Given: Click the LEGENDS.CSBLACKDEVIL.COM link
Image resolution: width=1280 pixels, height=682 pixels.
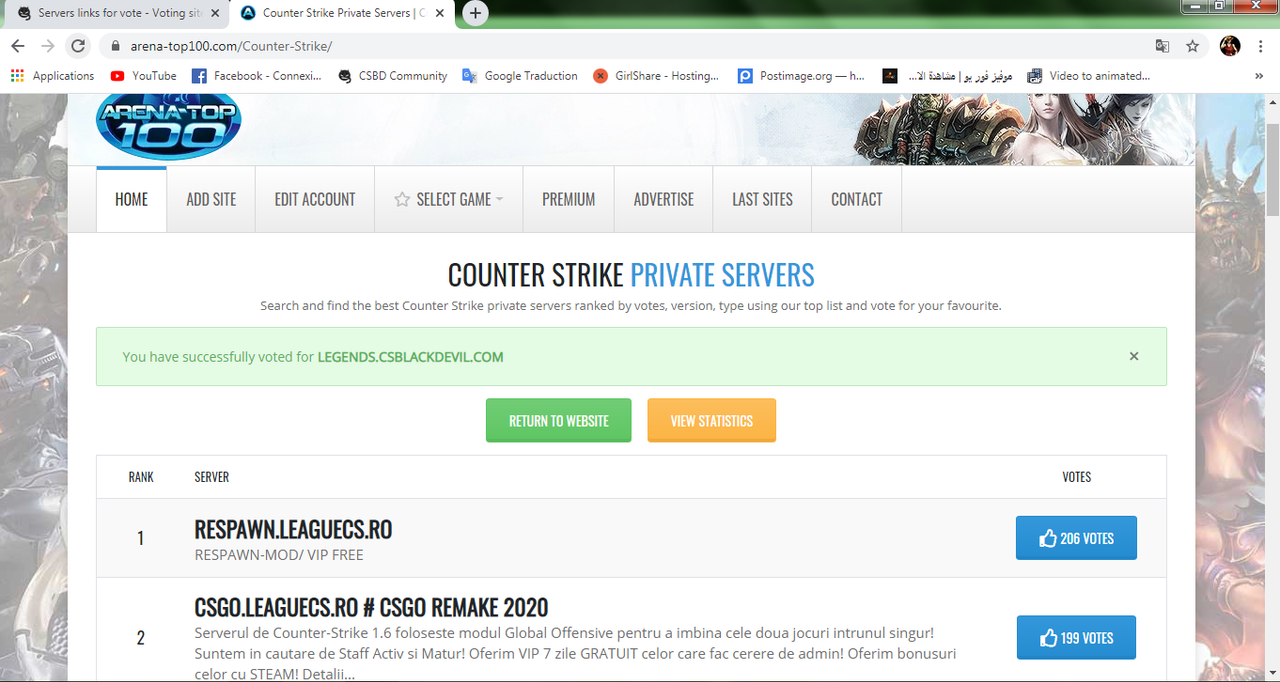Looking at the screenshot, I should click(x=410, y=357).
